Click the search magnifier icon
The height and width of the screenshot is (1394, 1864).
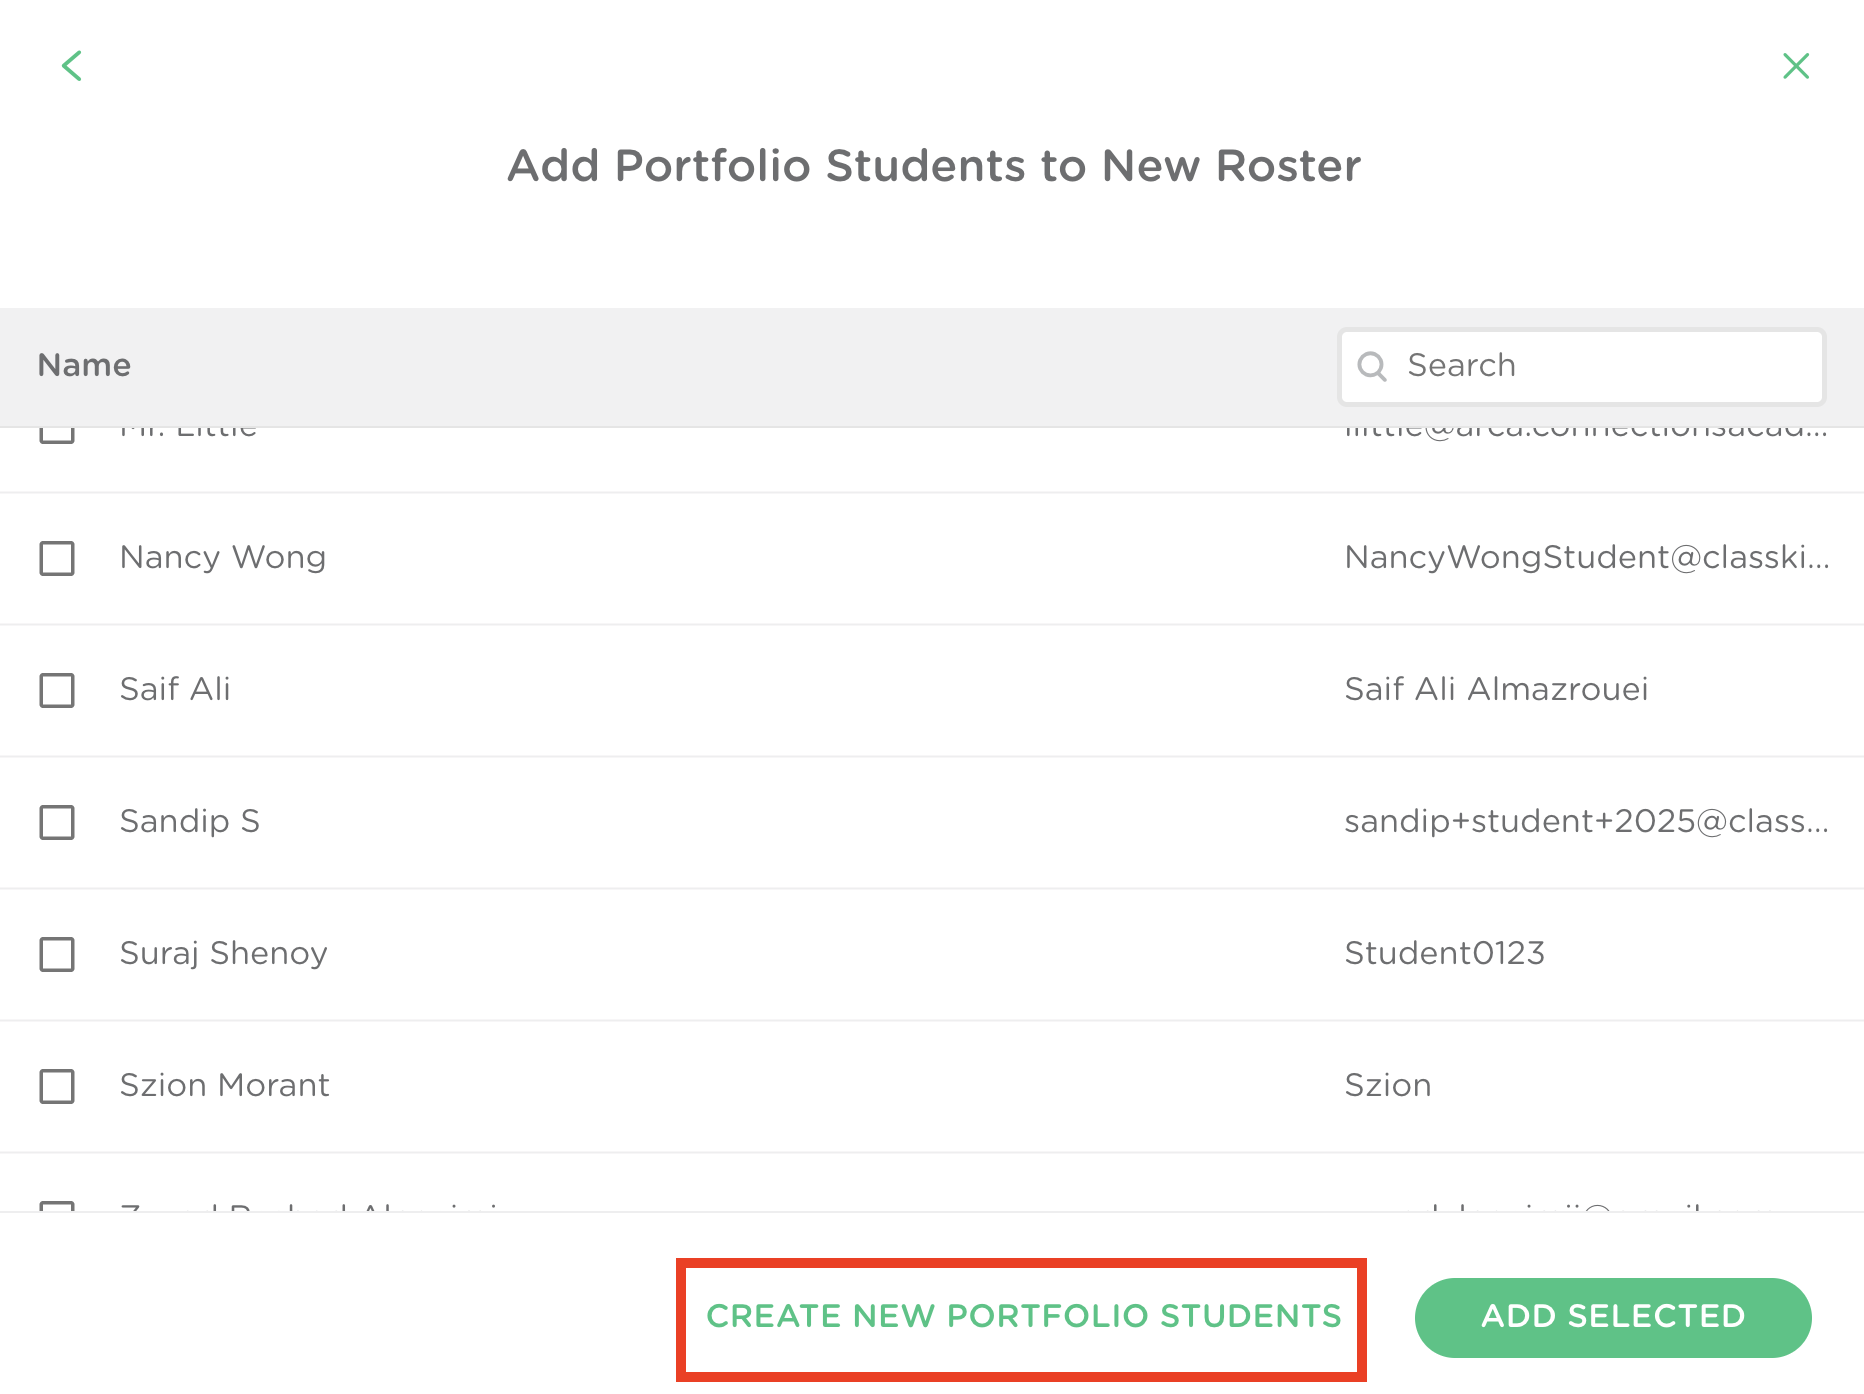pos(1372,366)
